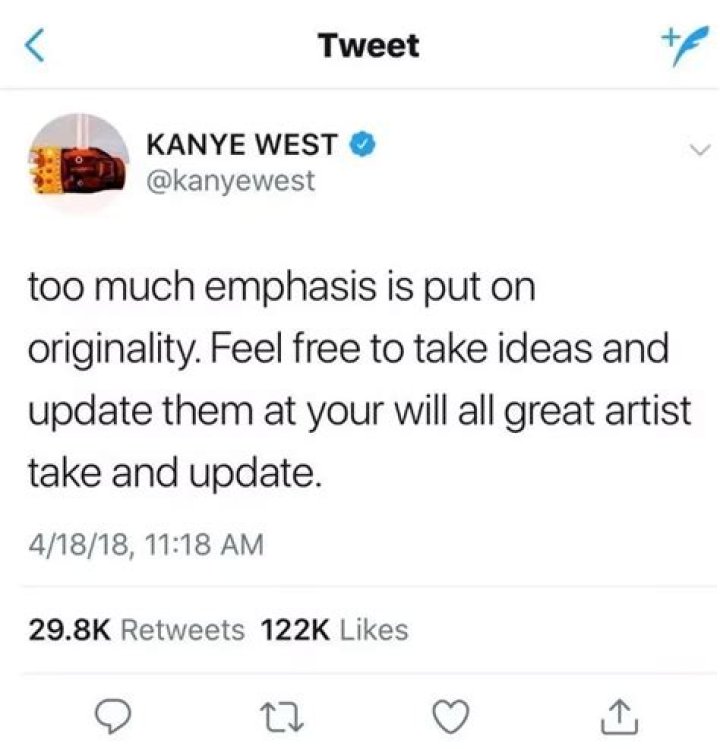Share the tweet via upload arrow icon

click(619, 717)
